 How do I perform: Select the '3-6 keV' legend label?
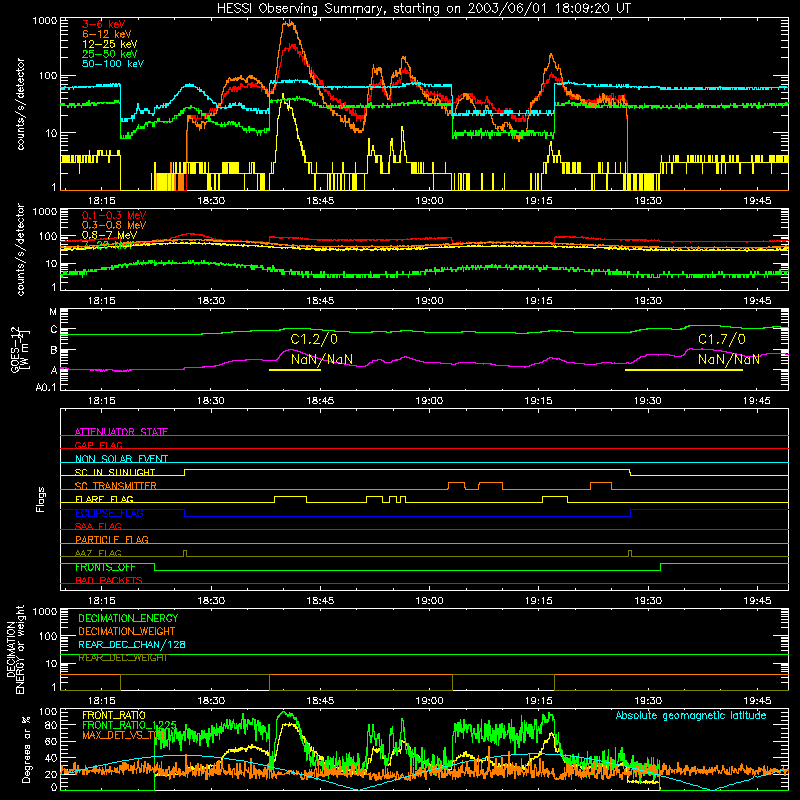coord(103,24)
